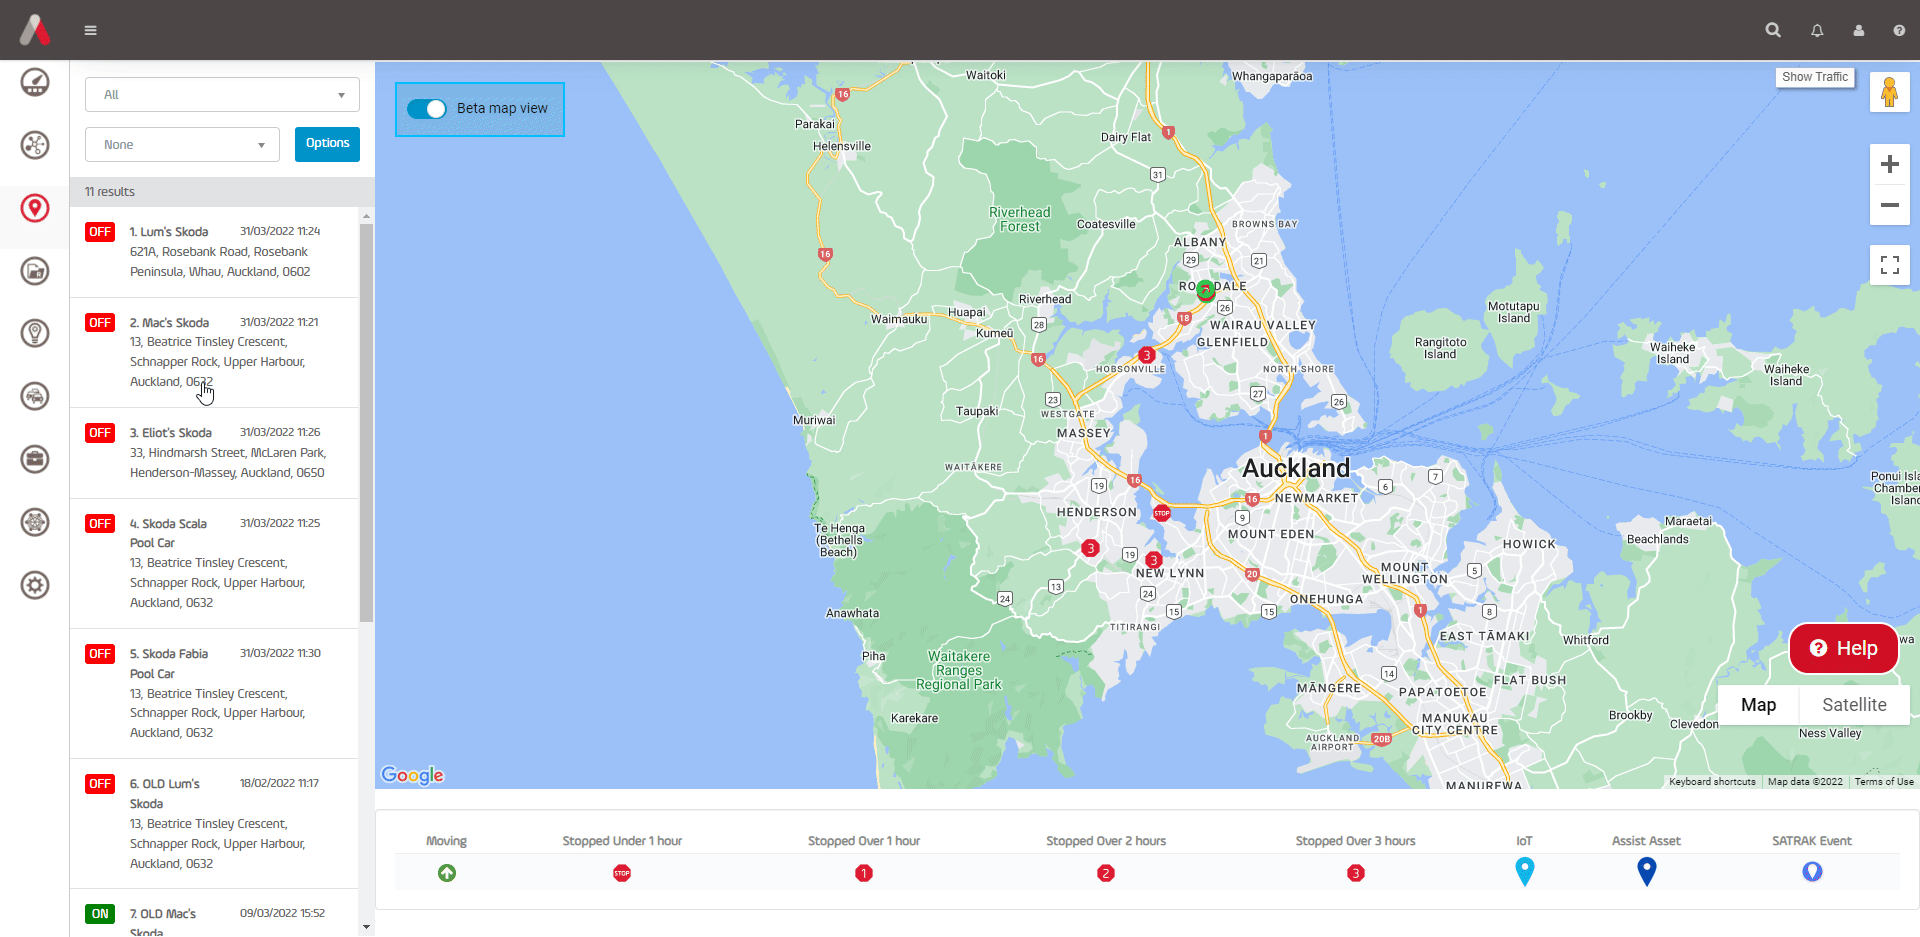Click OFF status badge for Mac's Skoda
1920x937 pixels.
100,323
